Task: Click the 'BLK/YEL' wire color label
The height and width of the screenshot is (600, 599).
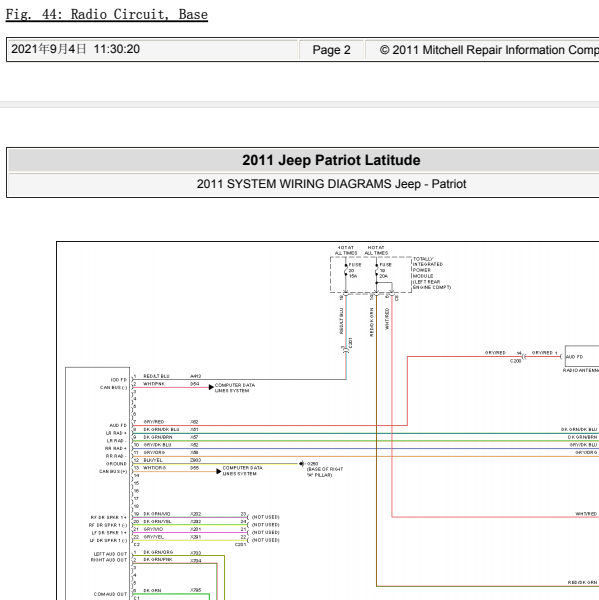Action: [x=153, y=460]
